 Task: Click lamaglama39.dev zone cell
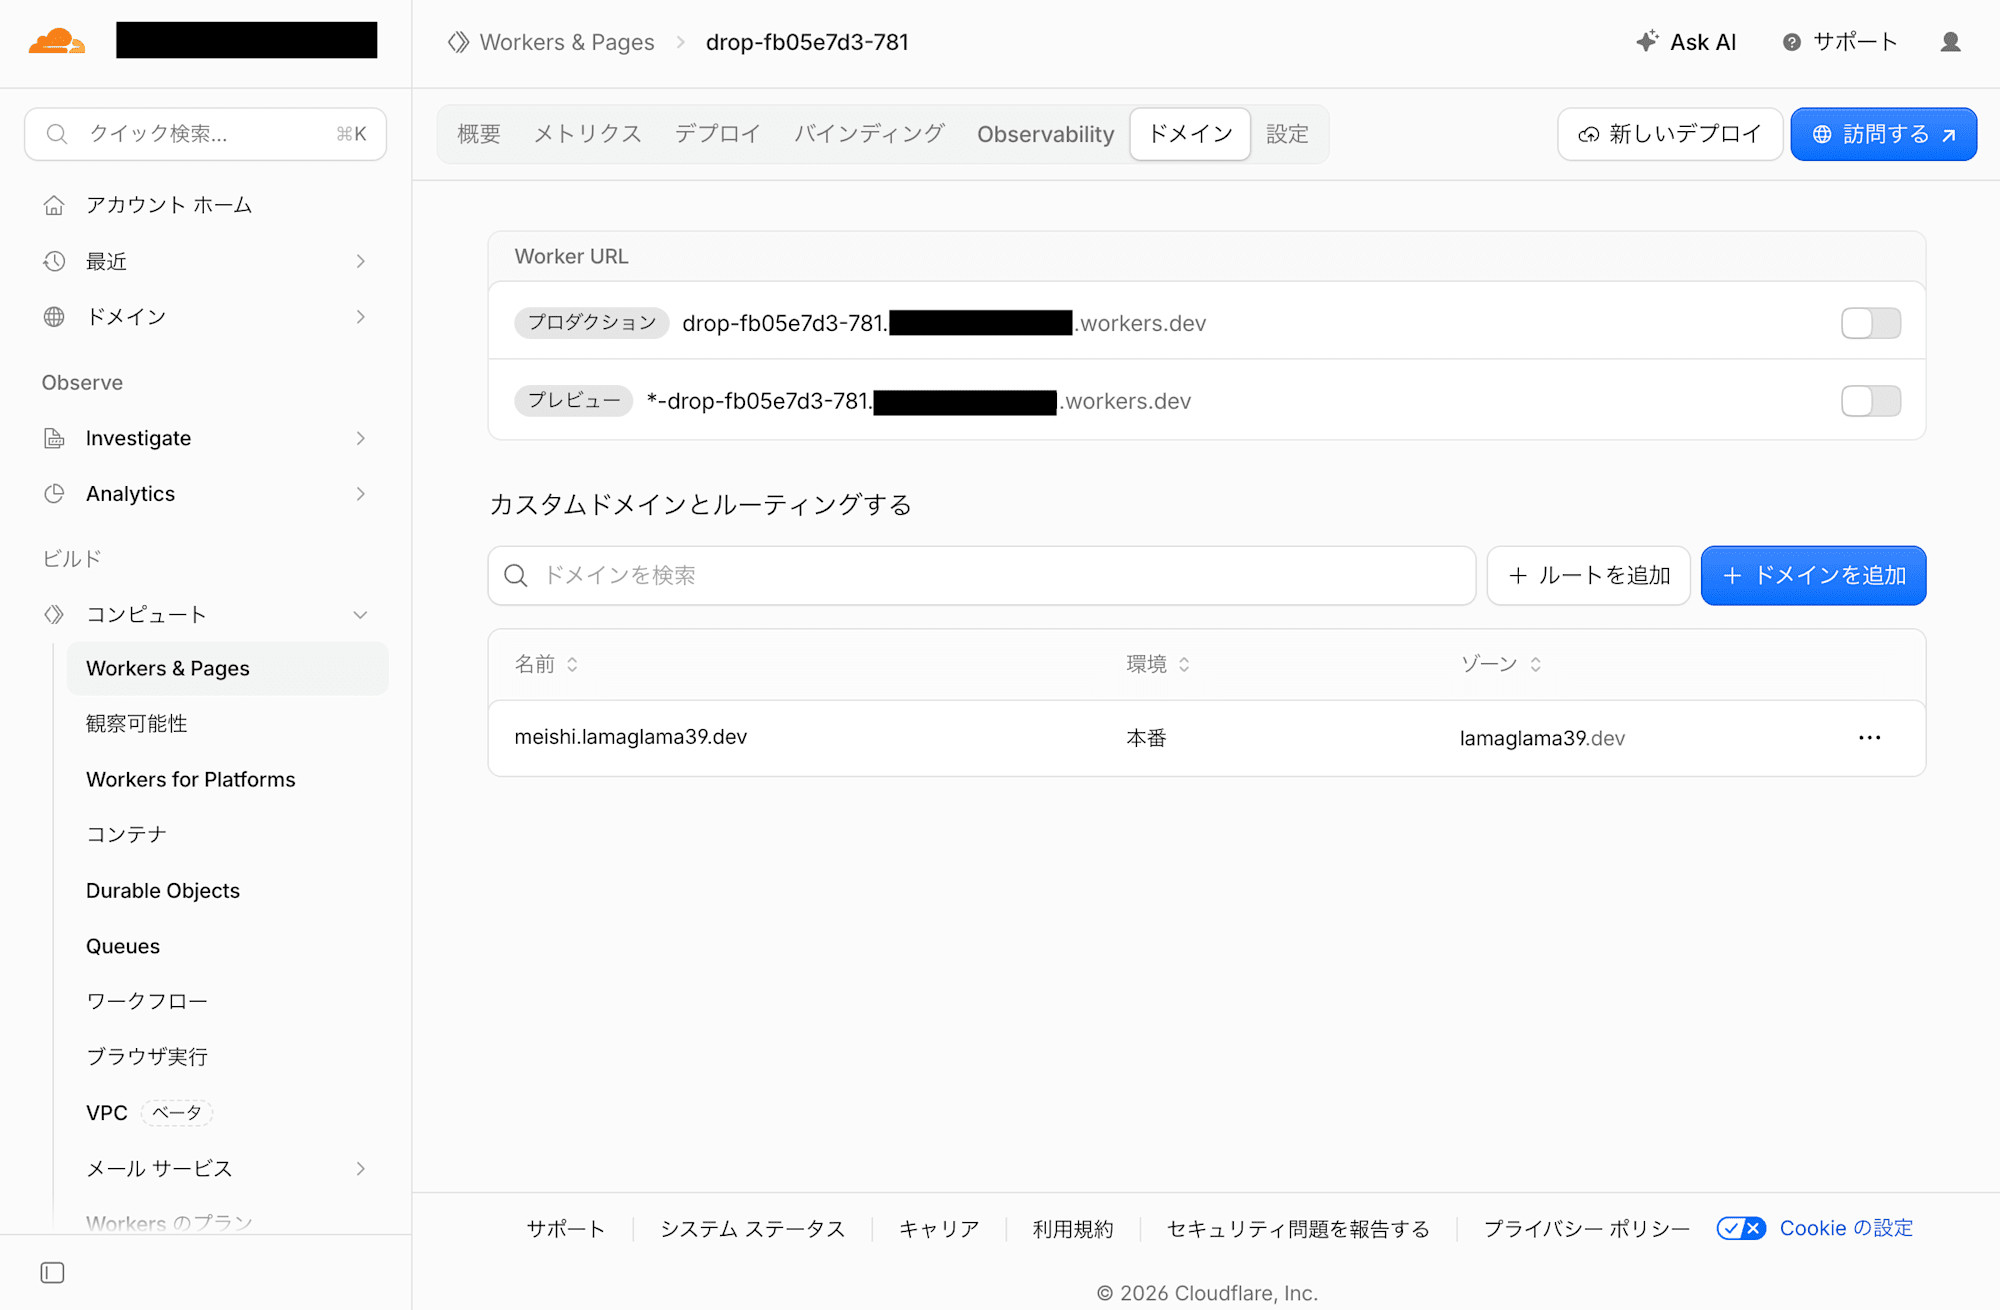[1542, 738]
